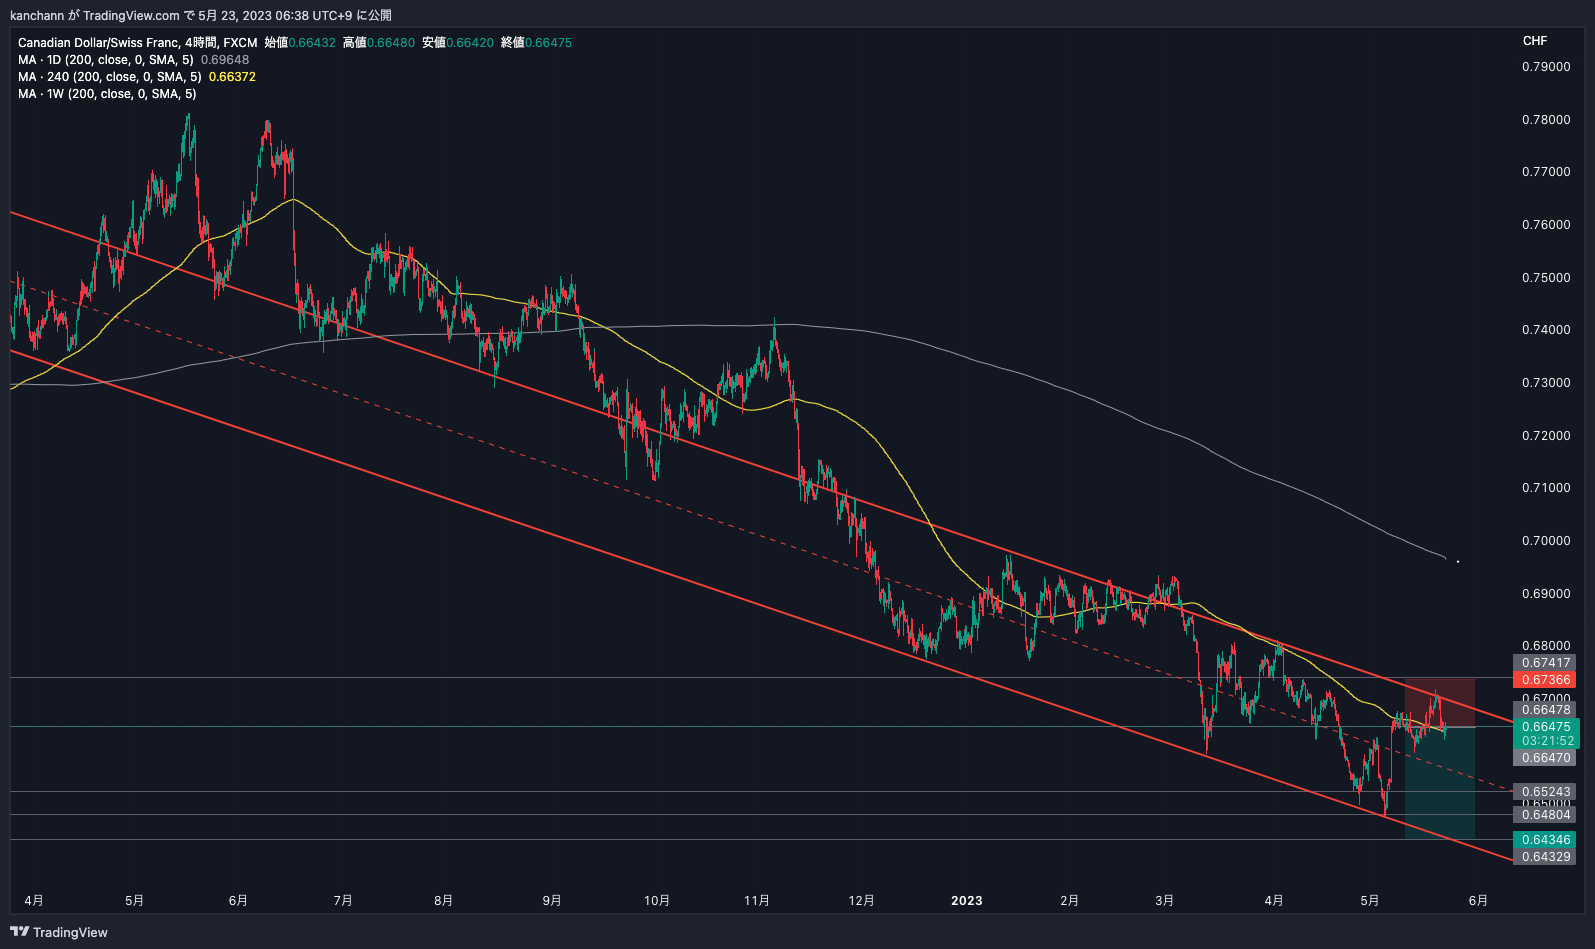1595x949 pixels.
Task: Click the green 0.66475 current price tag
Action: [x=1546, y=727]
